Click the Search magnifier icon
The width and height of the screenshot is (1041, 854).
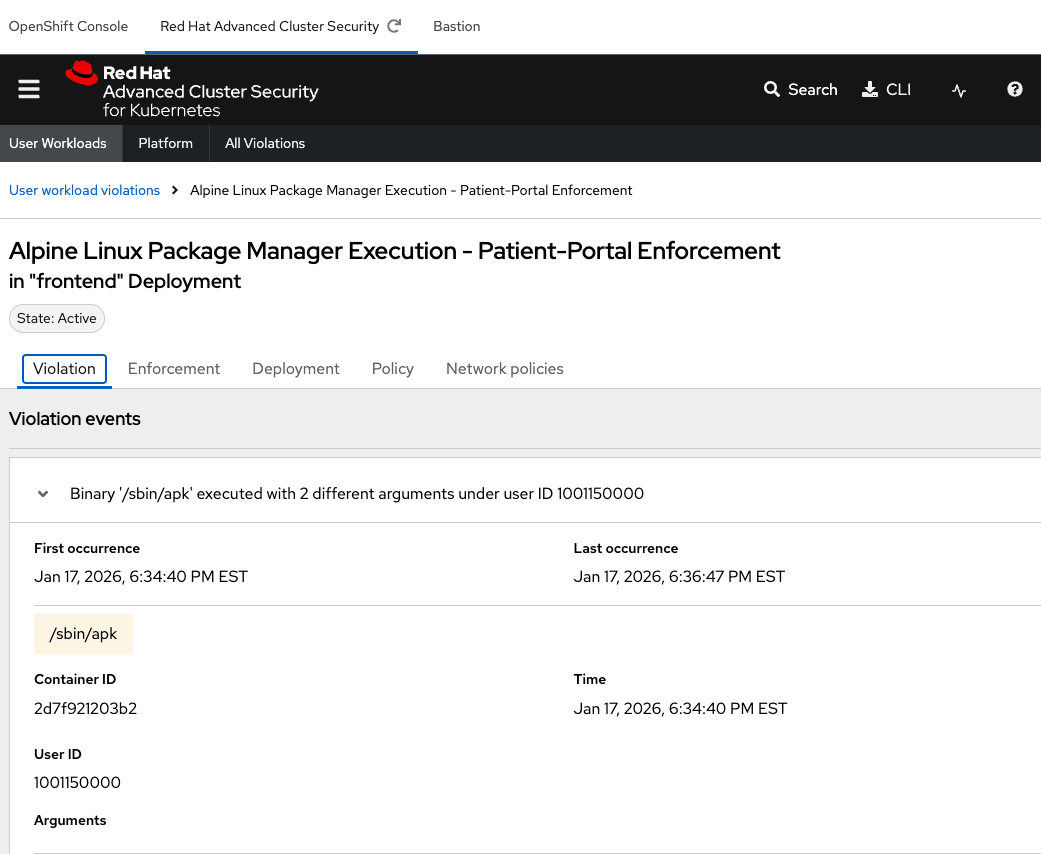[x=771, y=90]
